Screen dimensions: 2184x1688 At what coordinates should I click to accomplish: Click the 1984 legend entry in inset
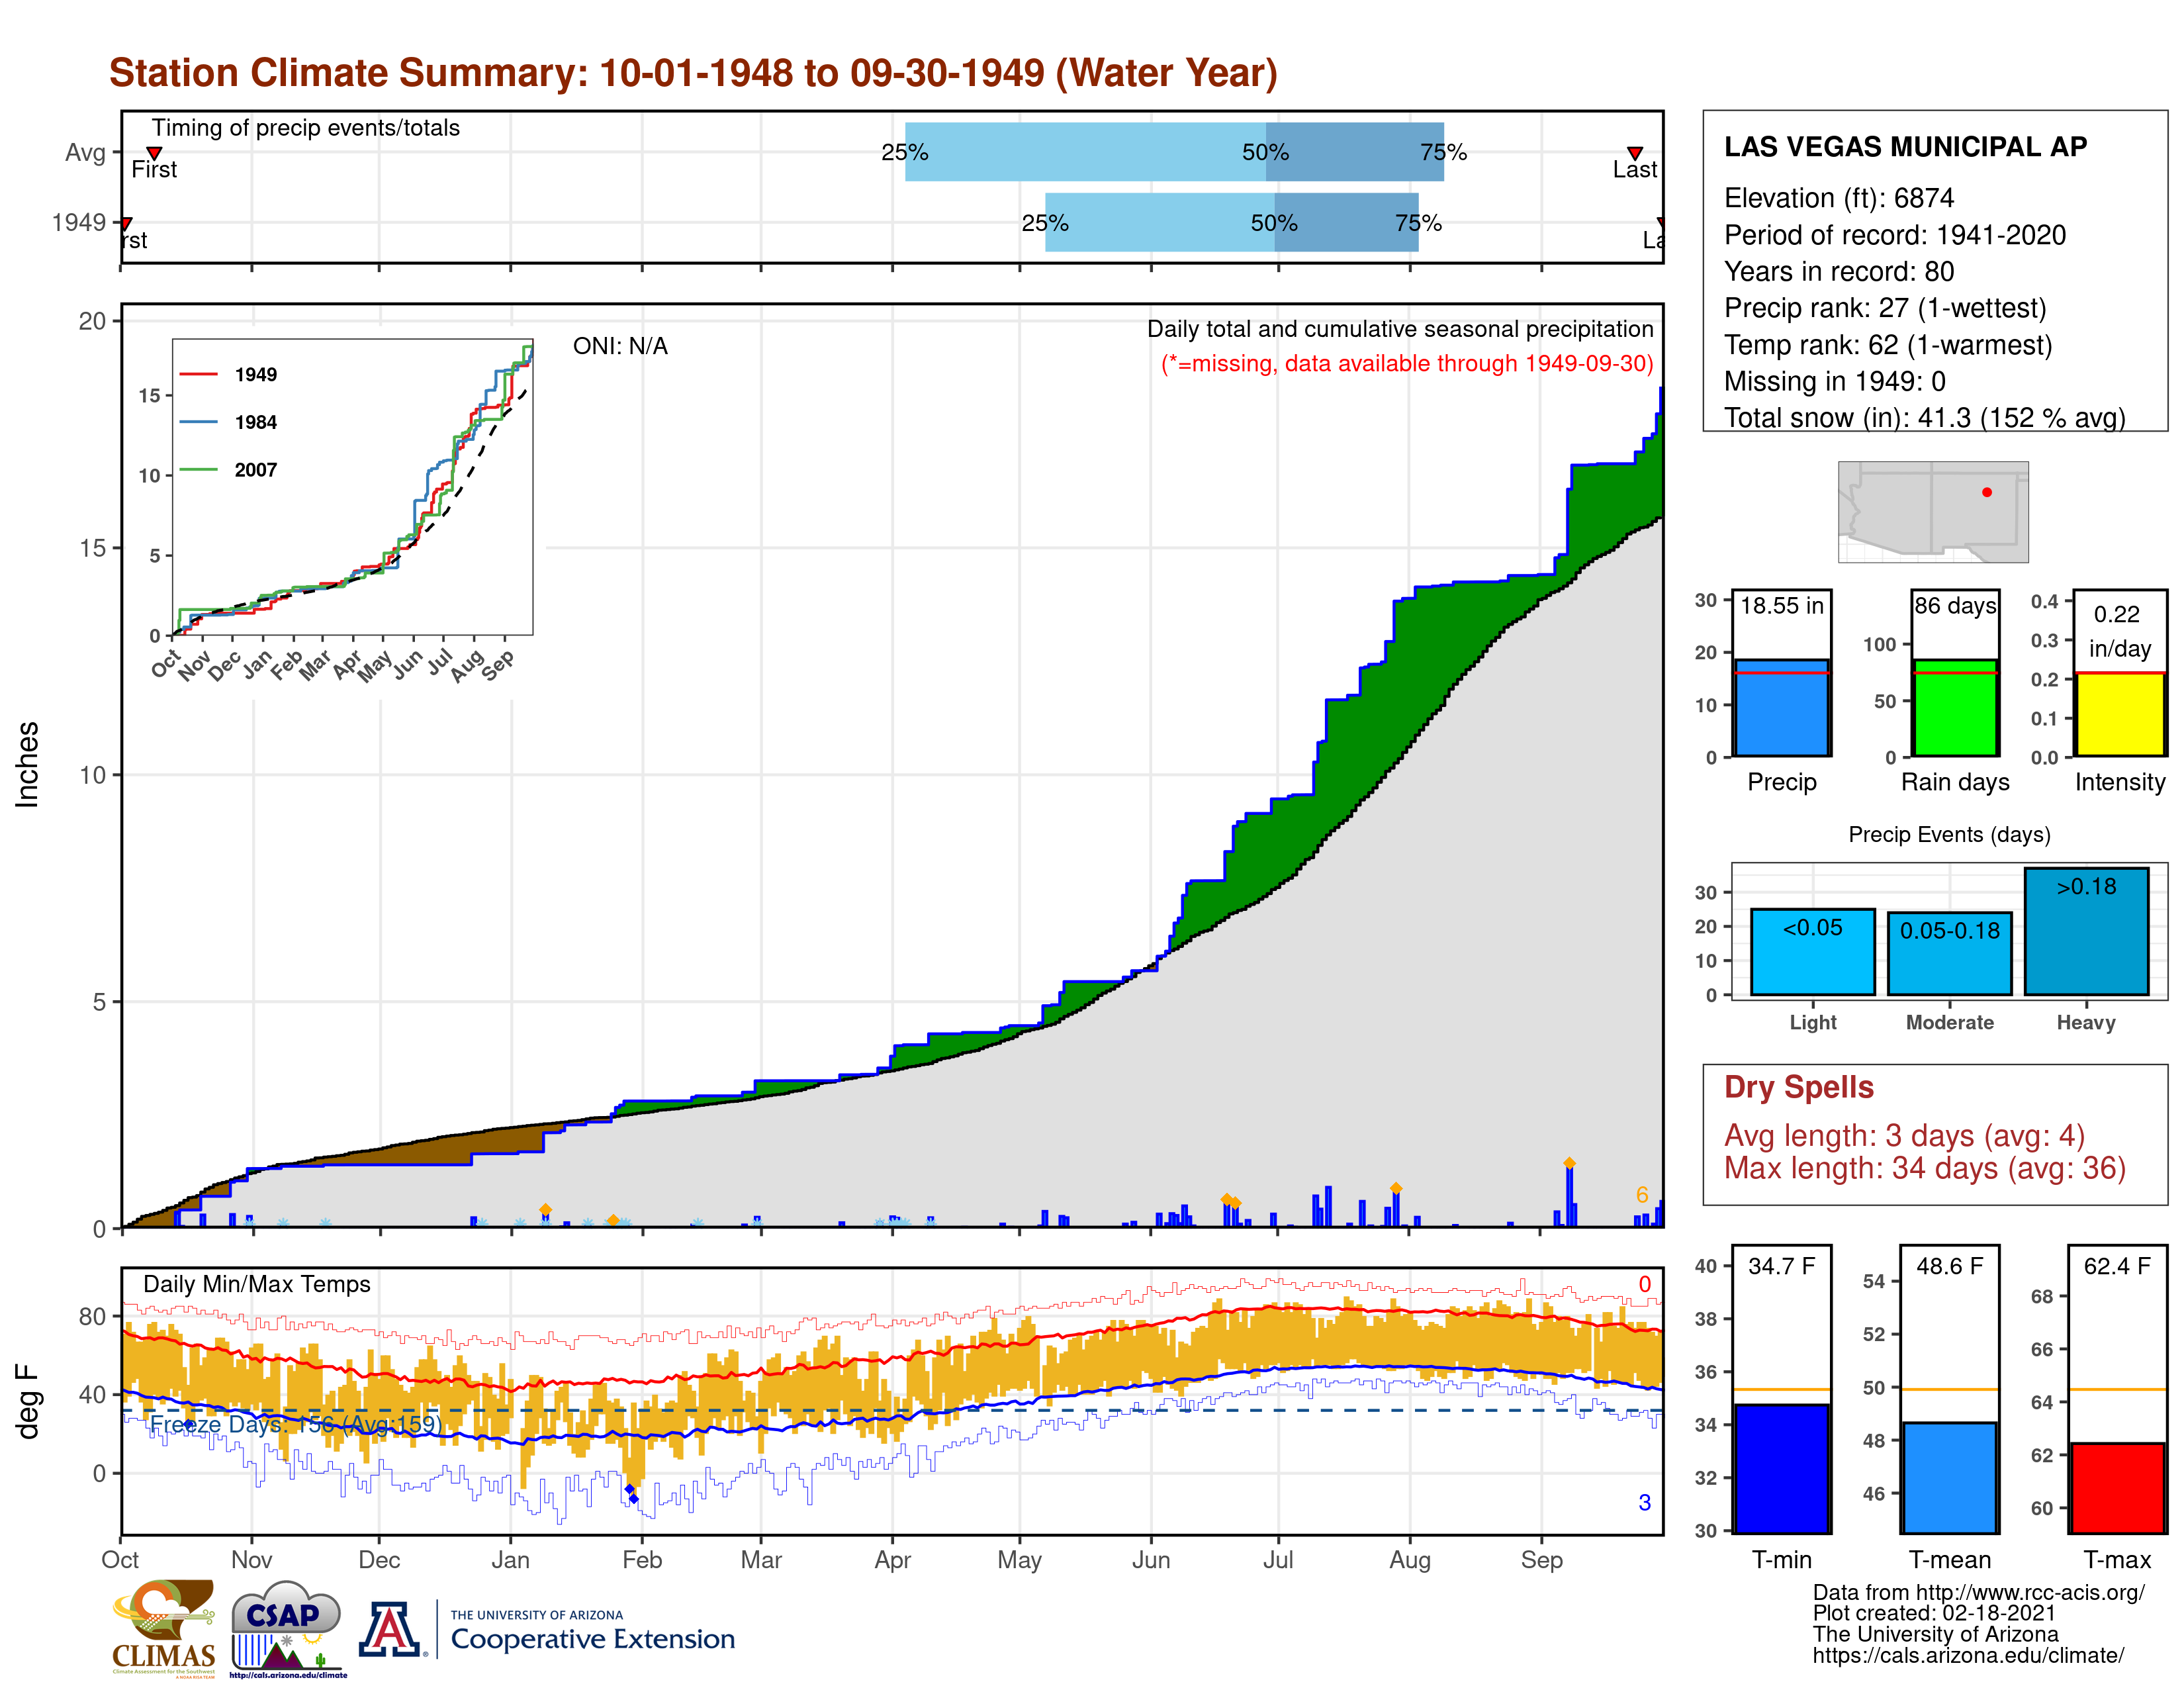point(228,422)
